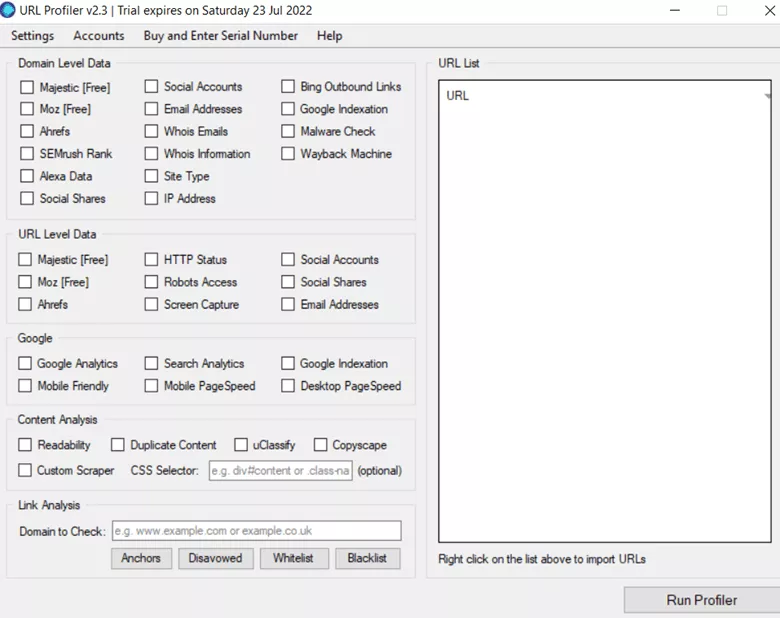Check URL Level Social Shares
This screenshot has width=780, height=618.
coord(288,282)
